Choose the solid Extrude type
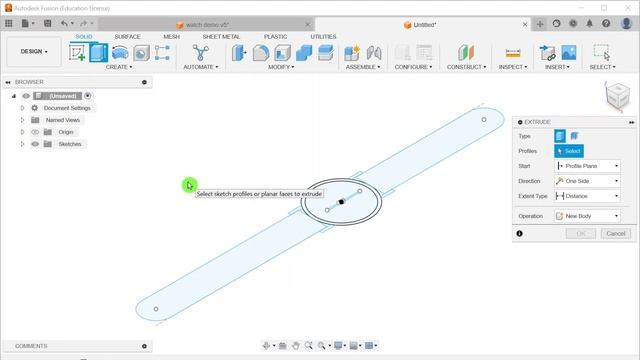Screen dimensions: 640x360 [x=560, y=136]
